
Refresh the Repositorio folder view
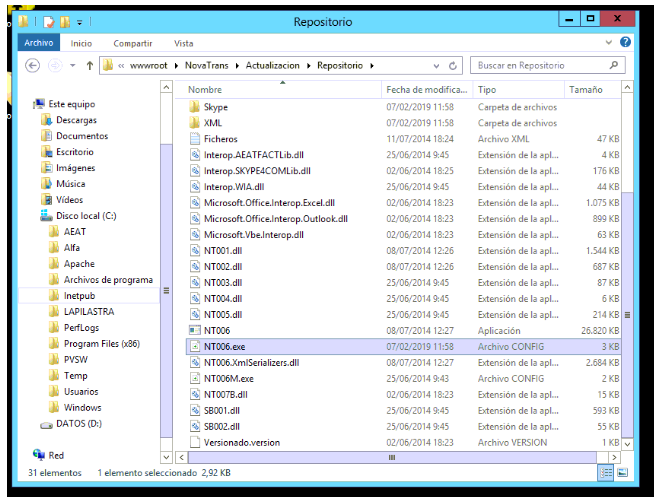[x=453, y=66]
